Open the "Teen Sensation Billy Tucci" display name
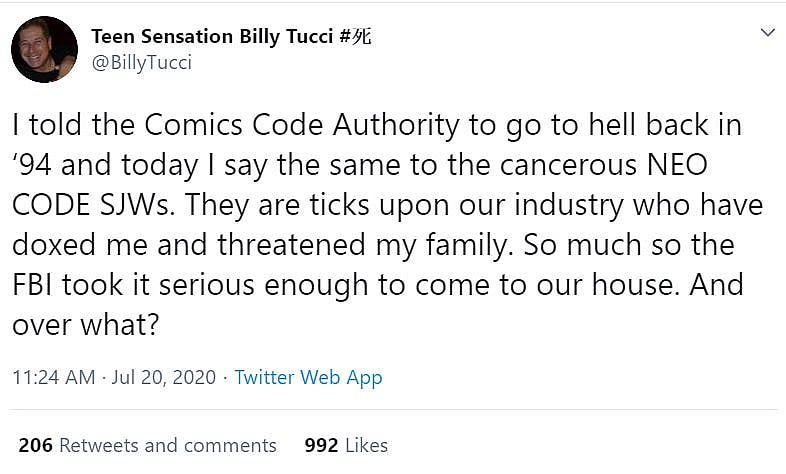The image size is (786, 474). [x=212, y=37]
